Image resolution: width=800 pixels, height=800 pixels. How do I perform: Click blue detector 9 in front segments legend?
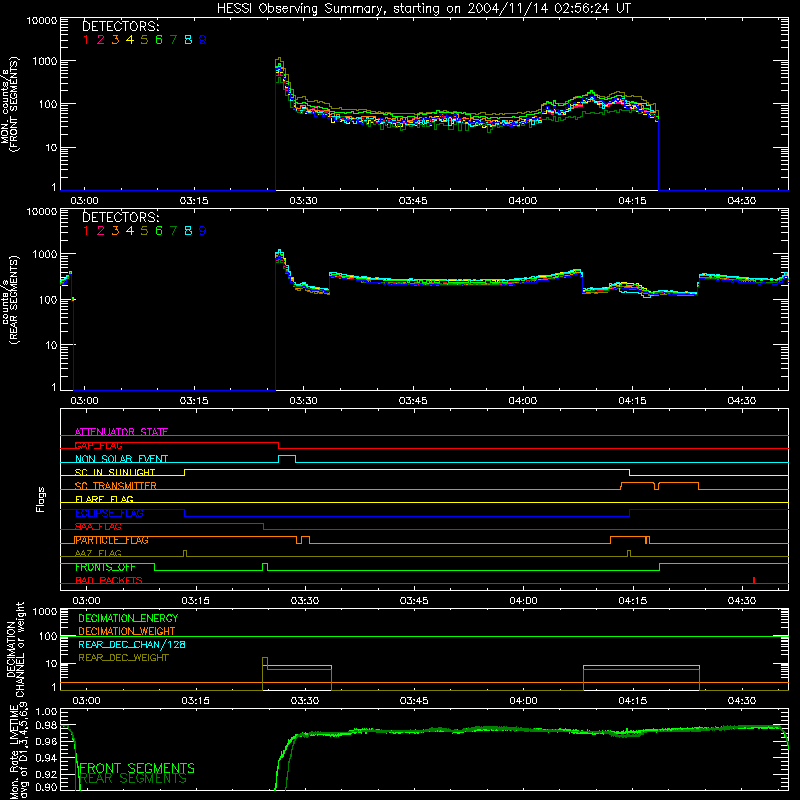[x=203, y=40]
